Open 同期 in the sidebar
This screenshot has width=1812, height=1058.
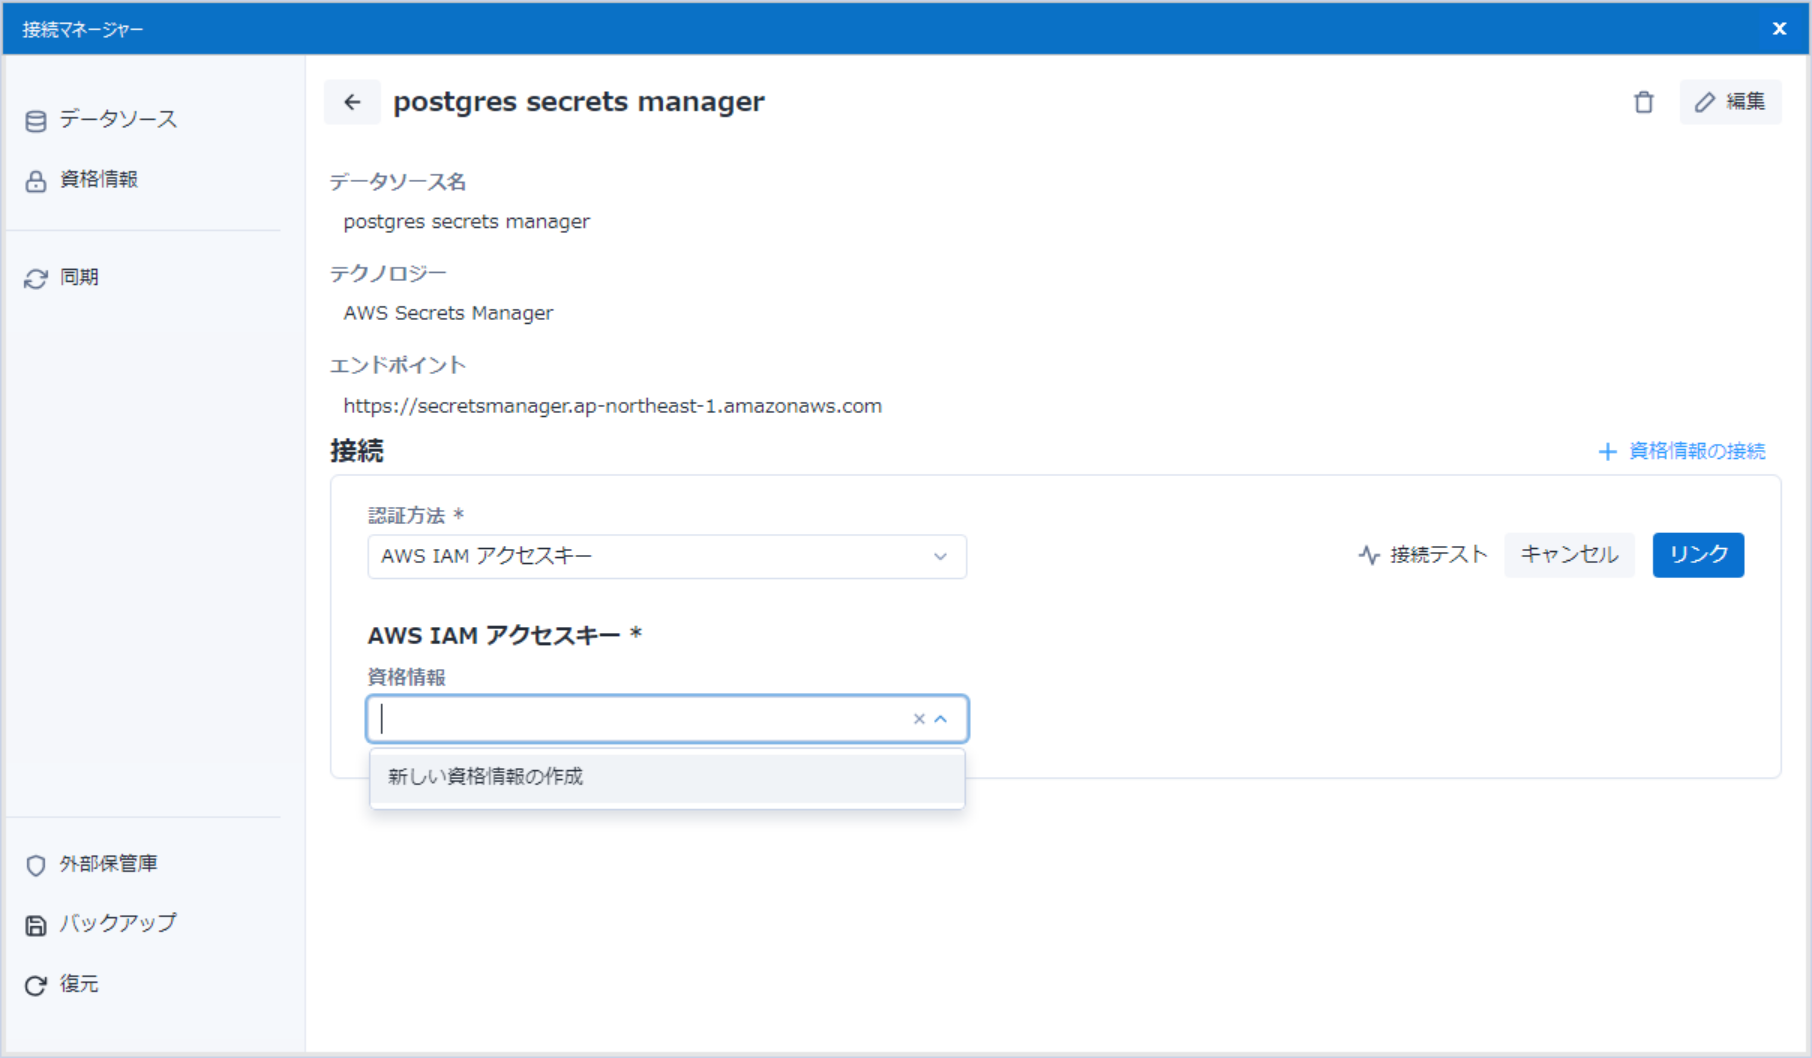pyautogui.click(x=62, y=277)
